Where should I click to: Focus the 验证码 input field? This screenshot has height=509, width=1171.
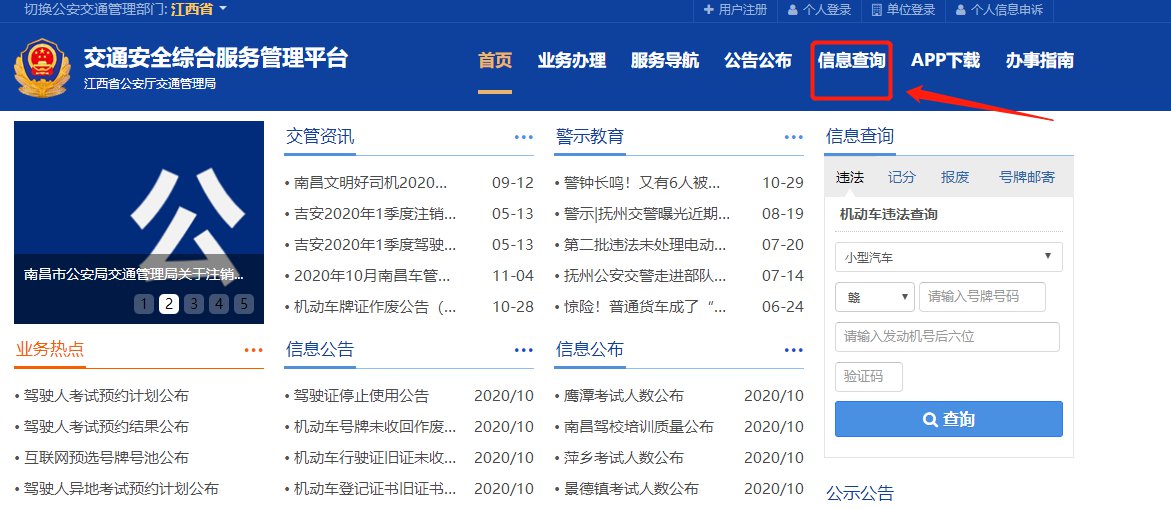(x=869, y=377)
